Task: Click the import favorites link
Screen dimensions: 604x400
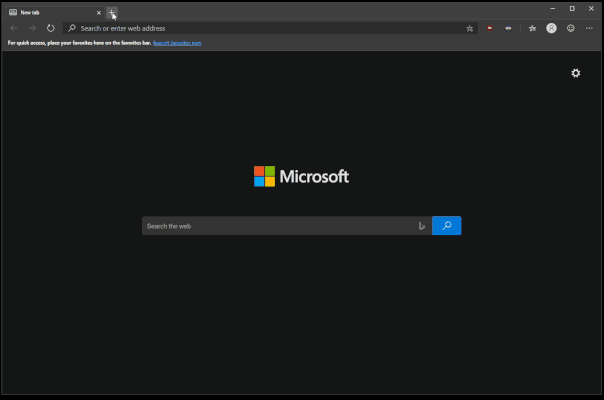Action: pos(177,43)
